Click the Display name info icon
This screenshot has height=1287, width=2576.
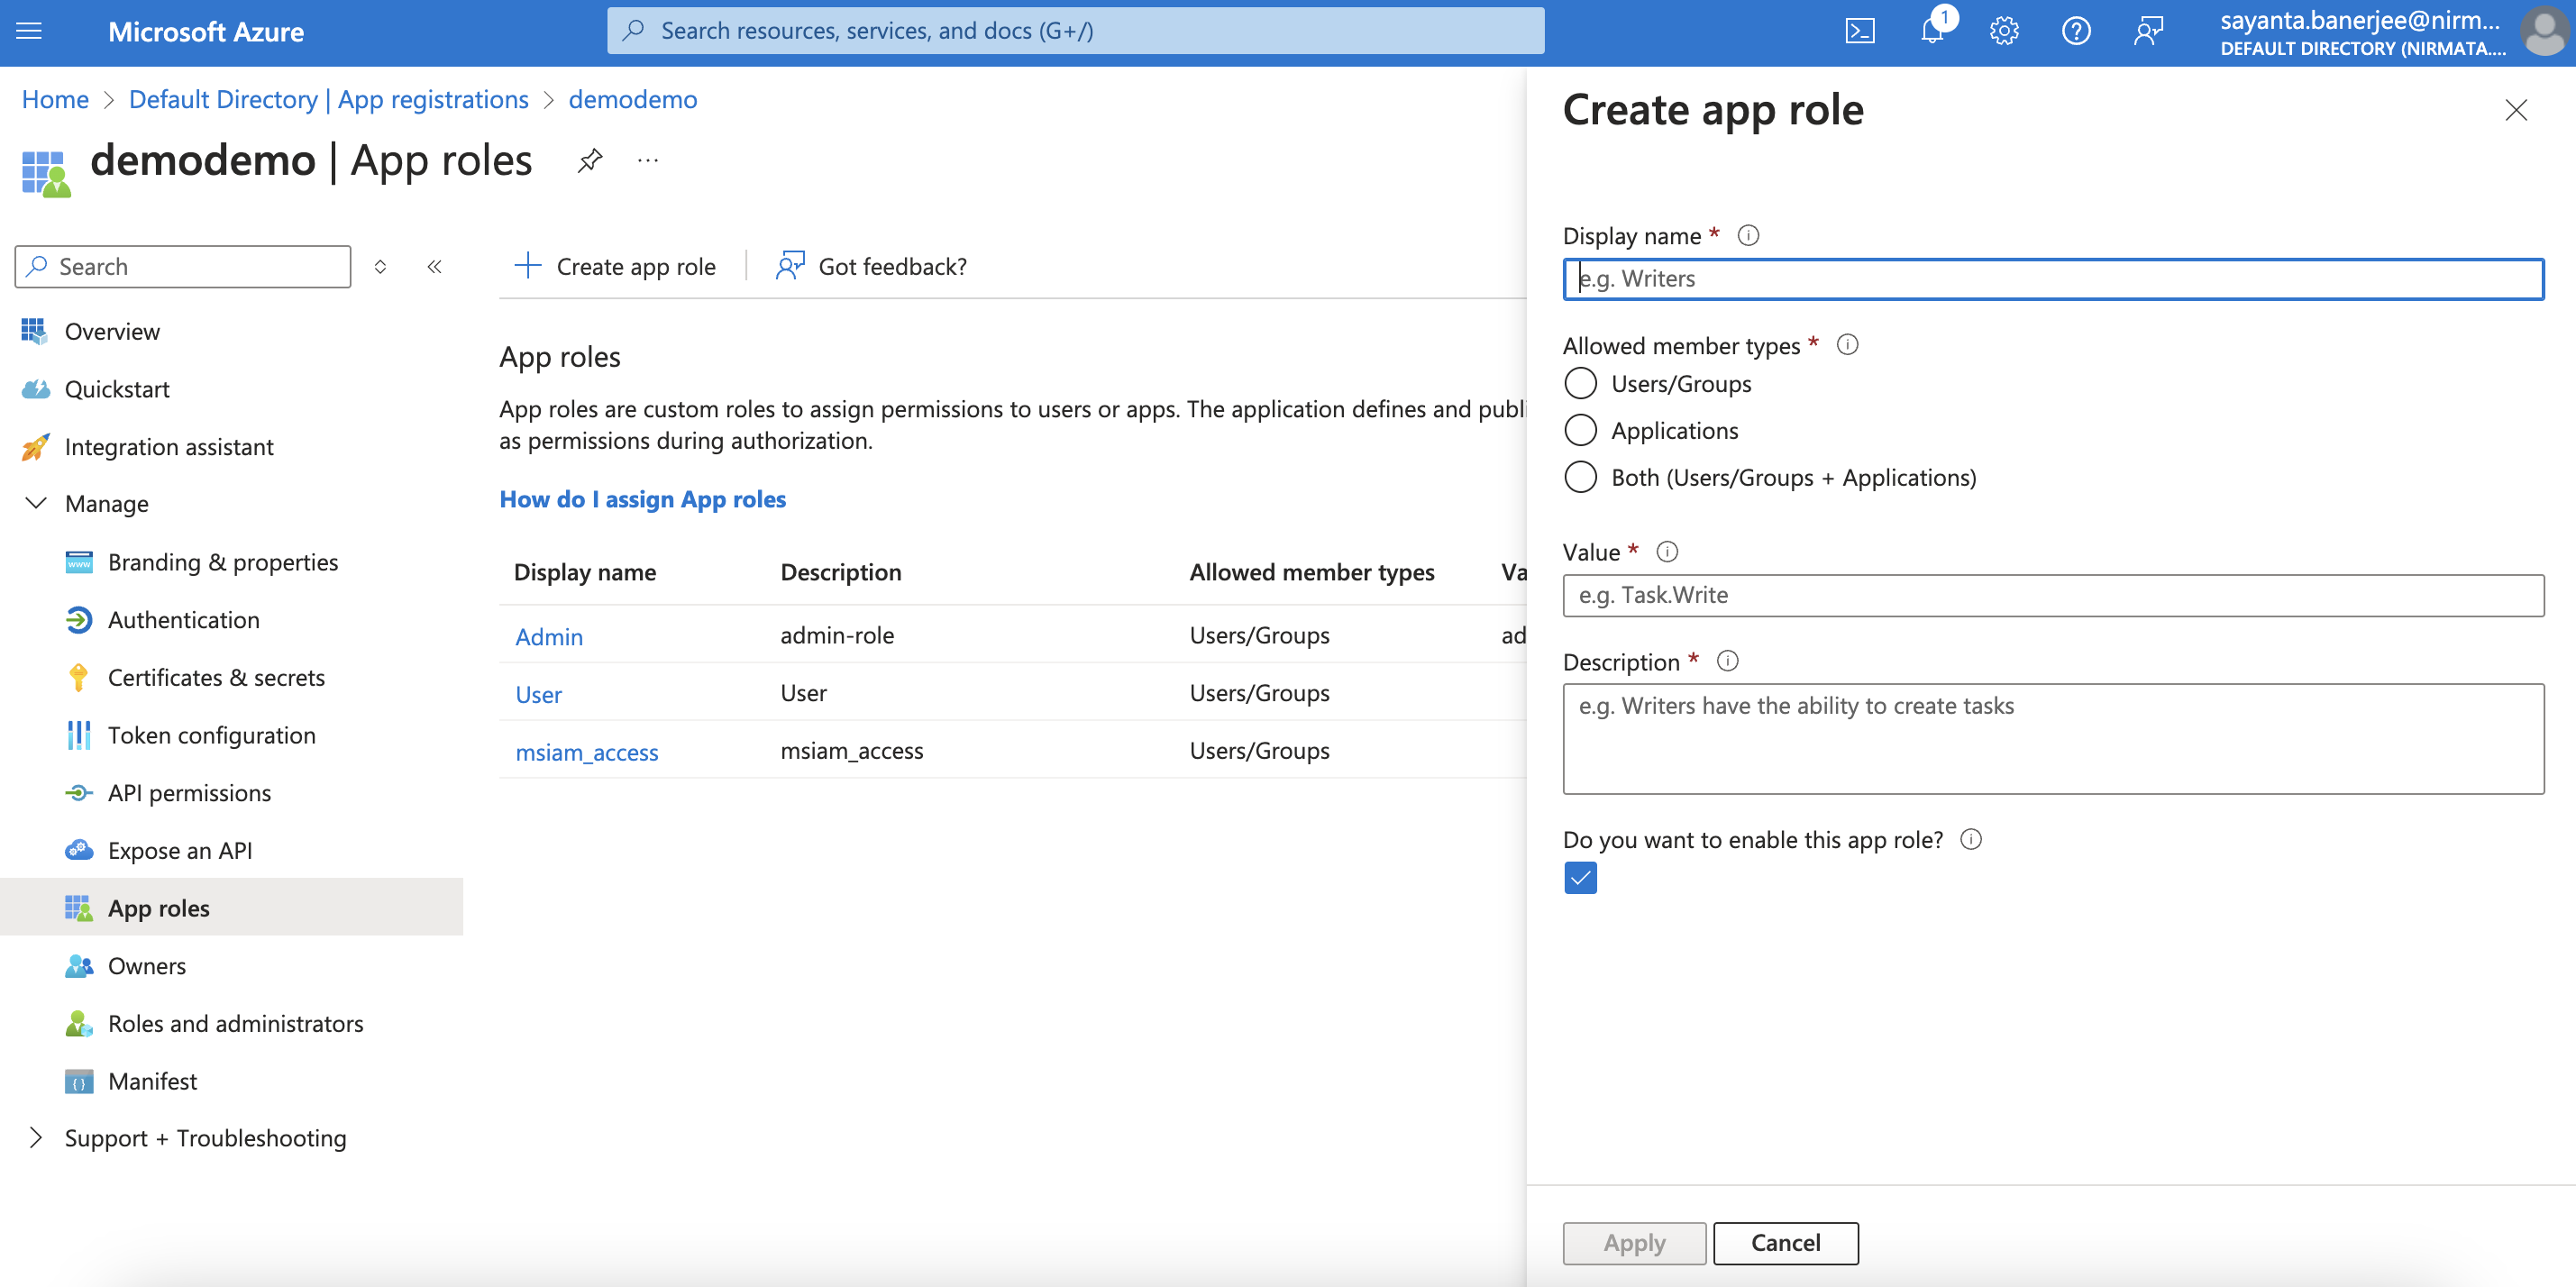point(1748,235)
